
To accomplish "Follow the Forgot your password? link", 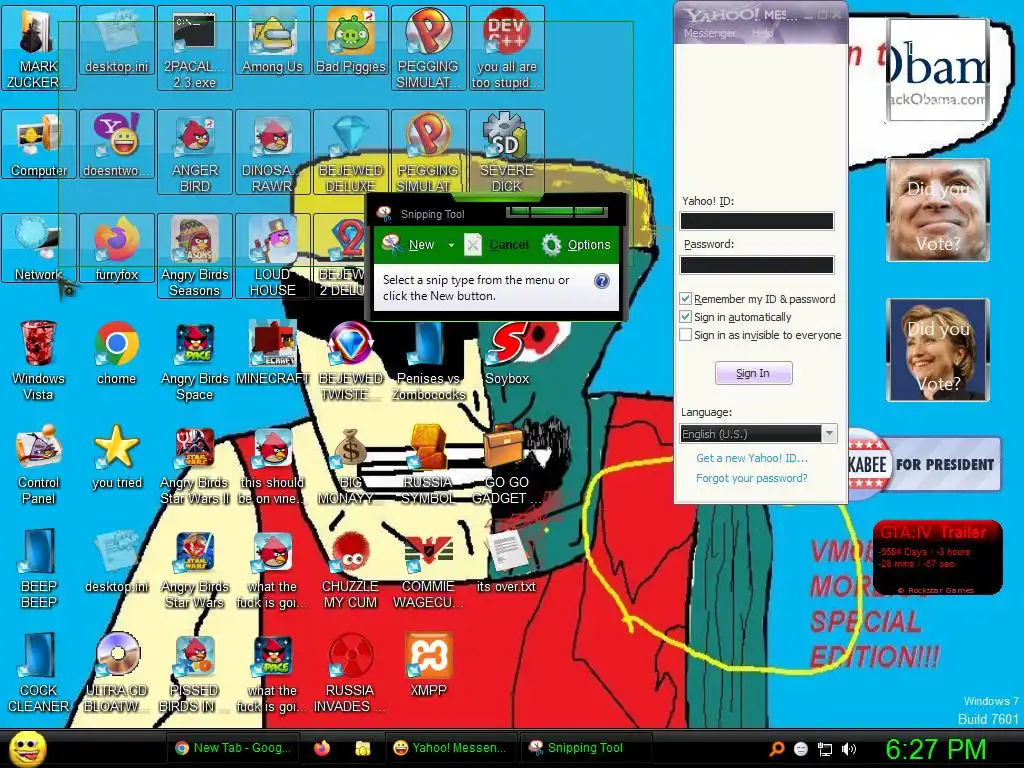I will (752, 478).
